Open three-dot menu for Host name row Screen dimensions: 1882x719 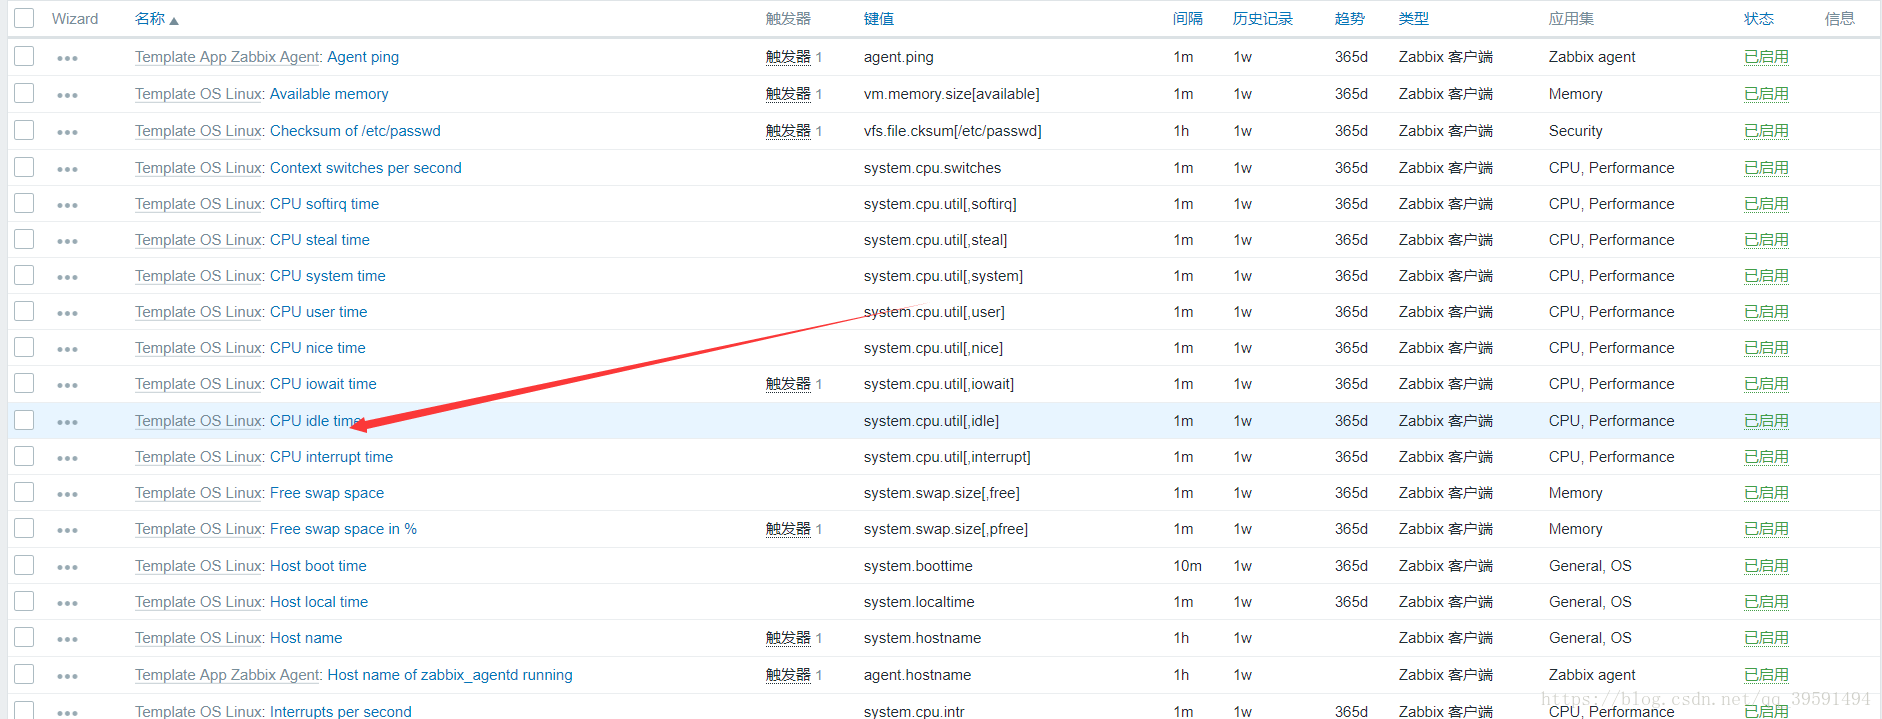[67, 639]
